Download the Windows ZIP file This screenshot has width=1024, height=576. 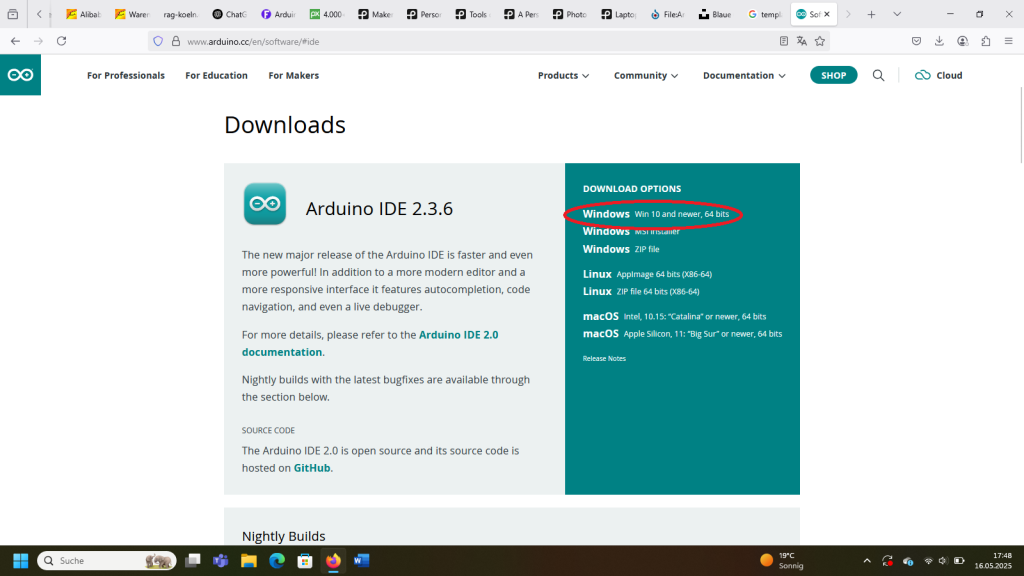[621, 249]
